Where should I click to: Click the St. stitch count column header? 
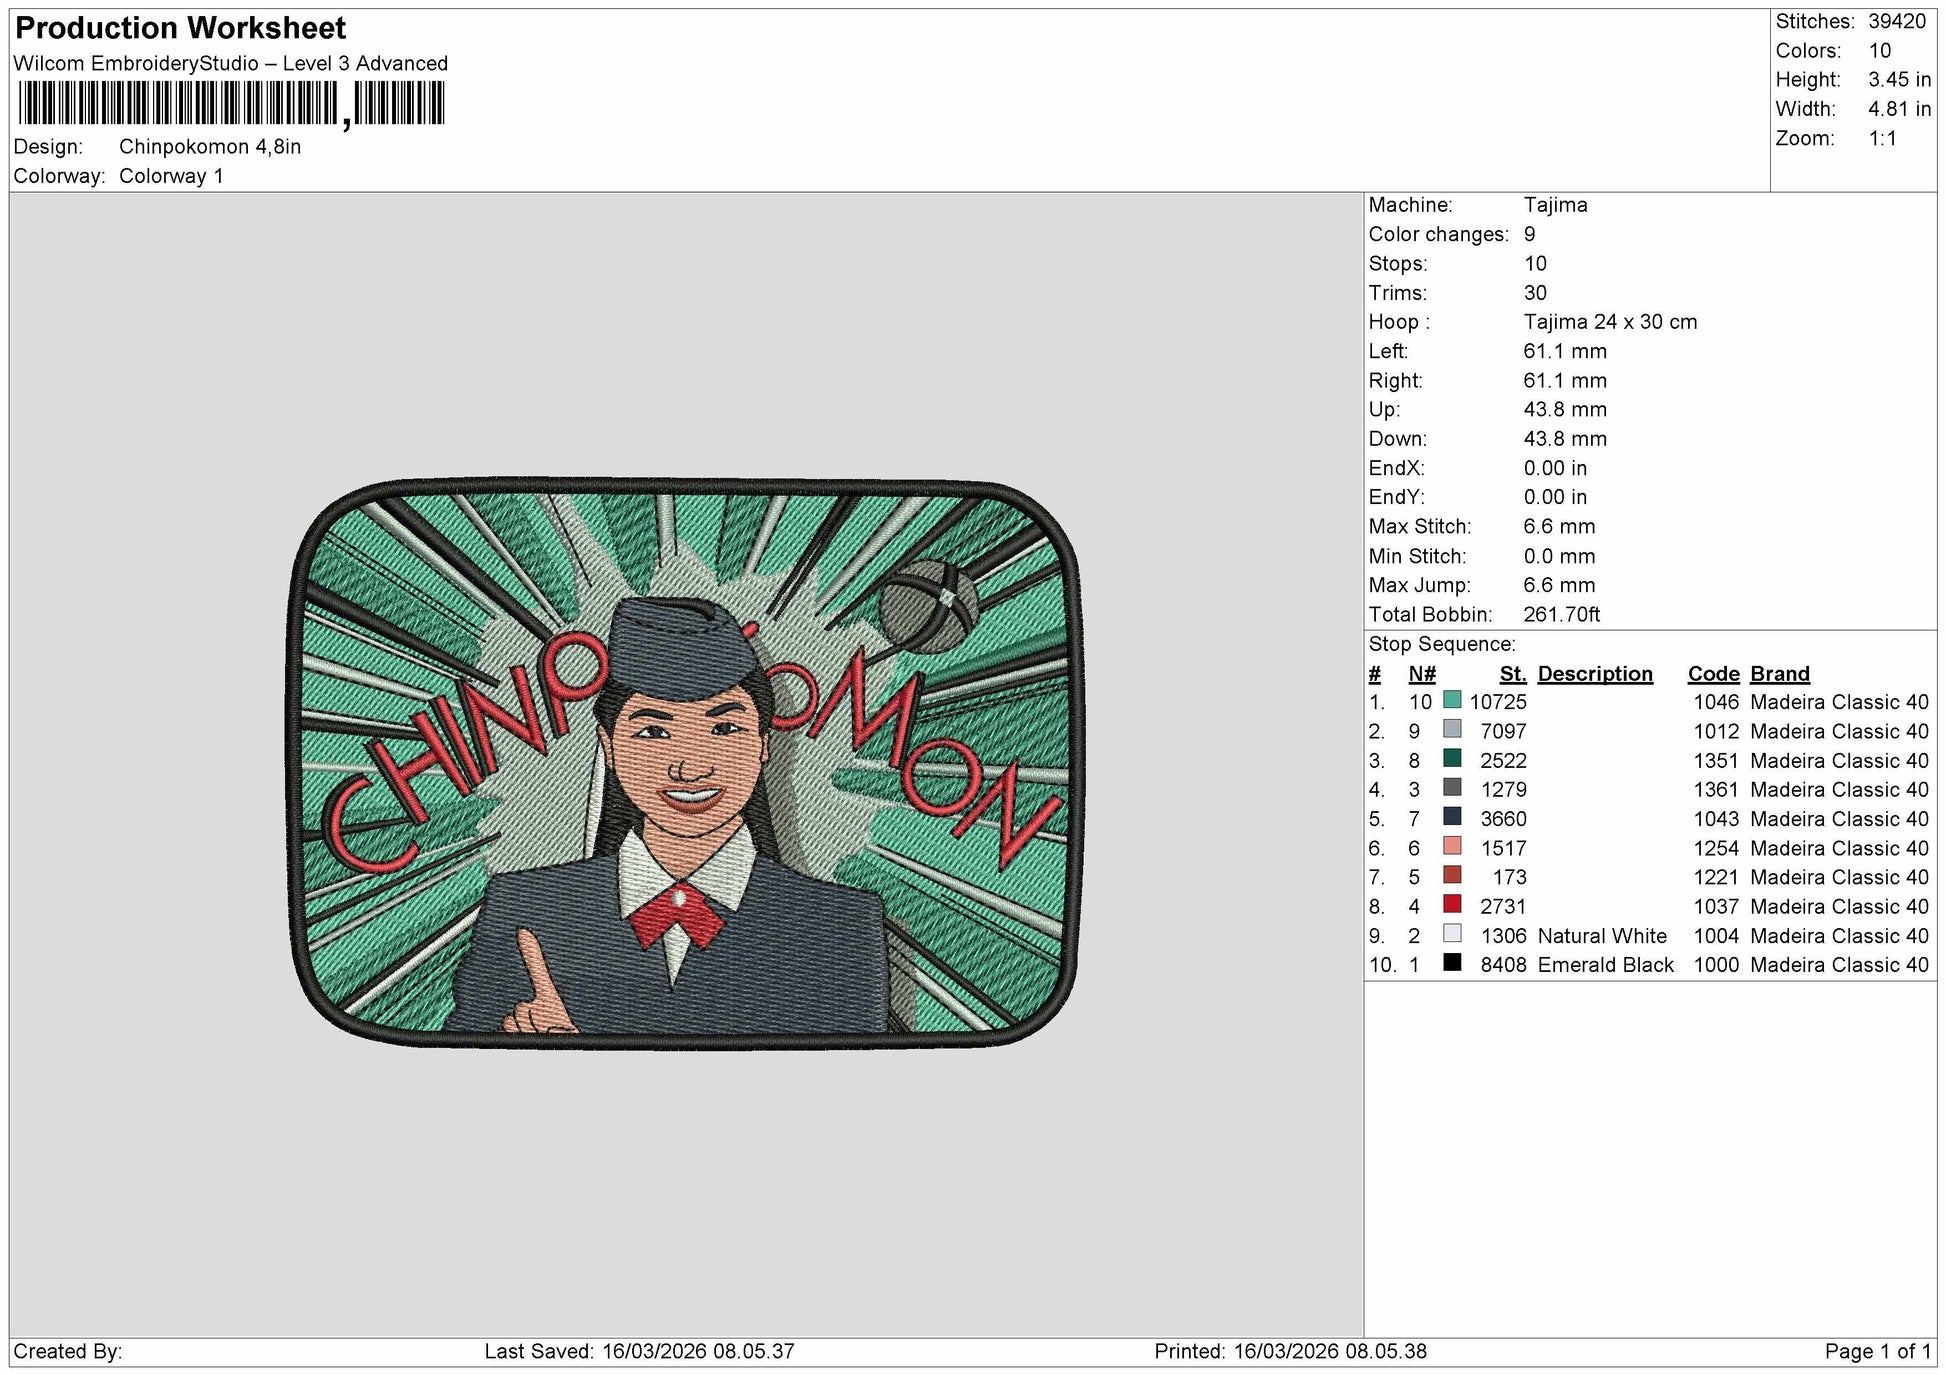point(1513,674)
